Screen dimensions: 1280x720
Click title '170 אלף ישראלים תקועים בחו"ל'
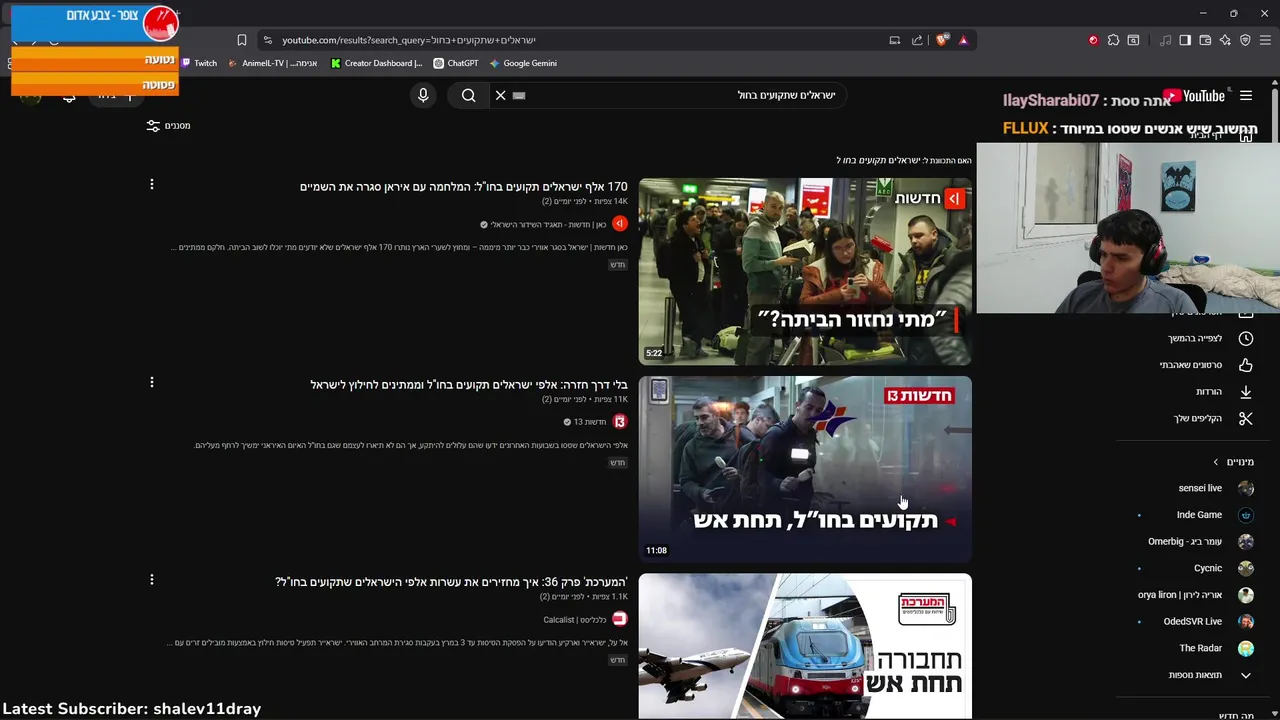464,187
